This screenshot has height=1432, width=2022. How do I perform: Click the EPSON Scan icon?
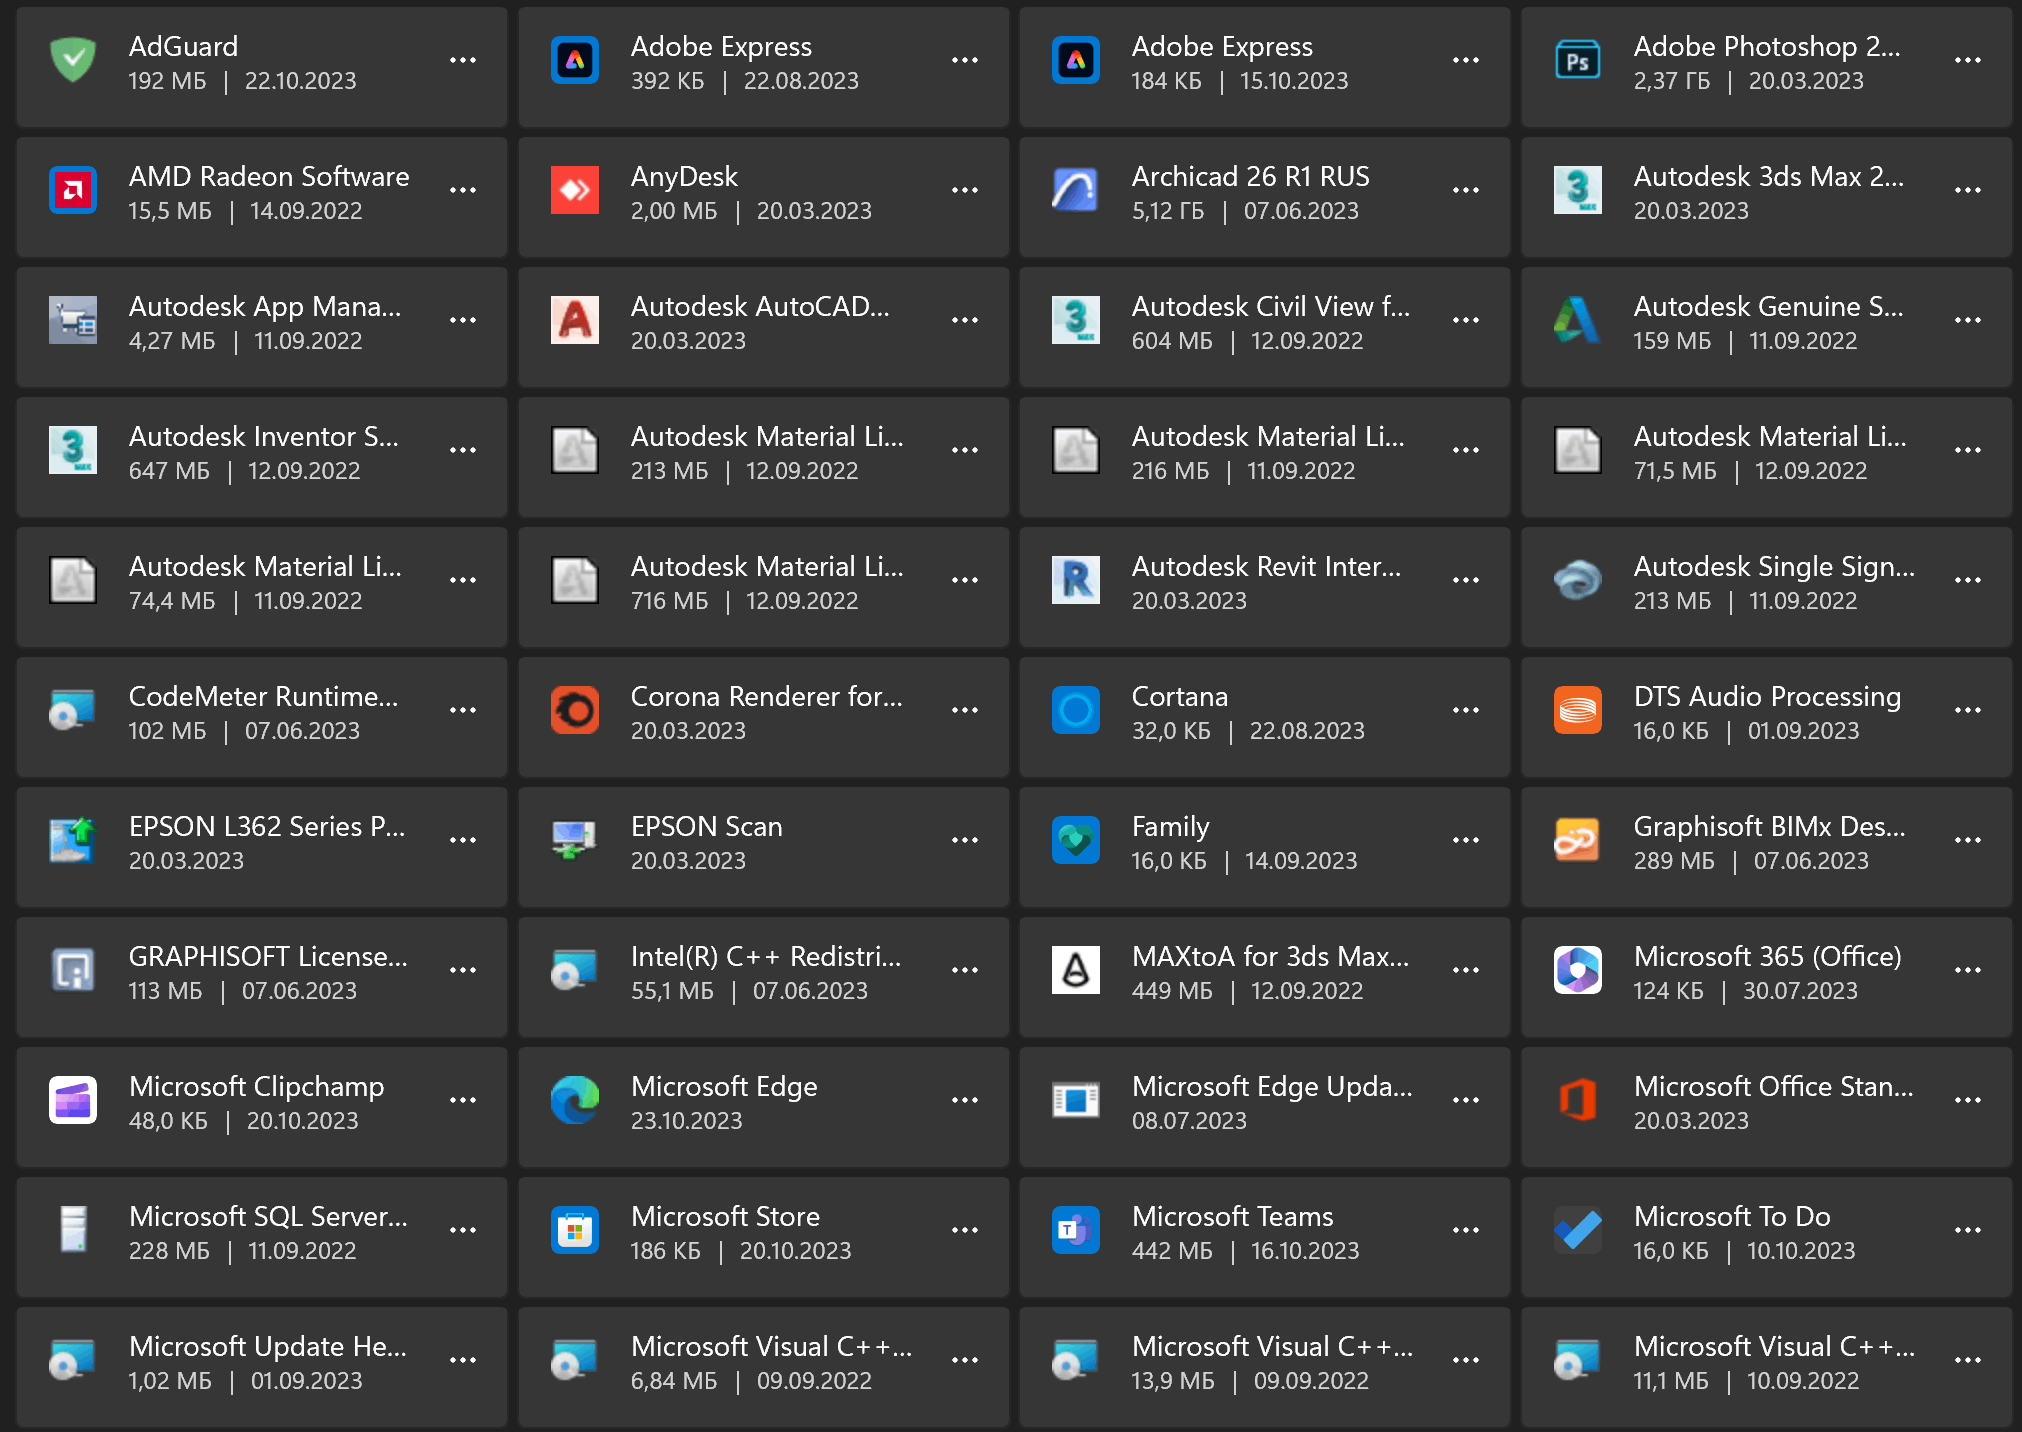coord(575,841)
